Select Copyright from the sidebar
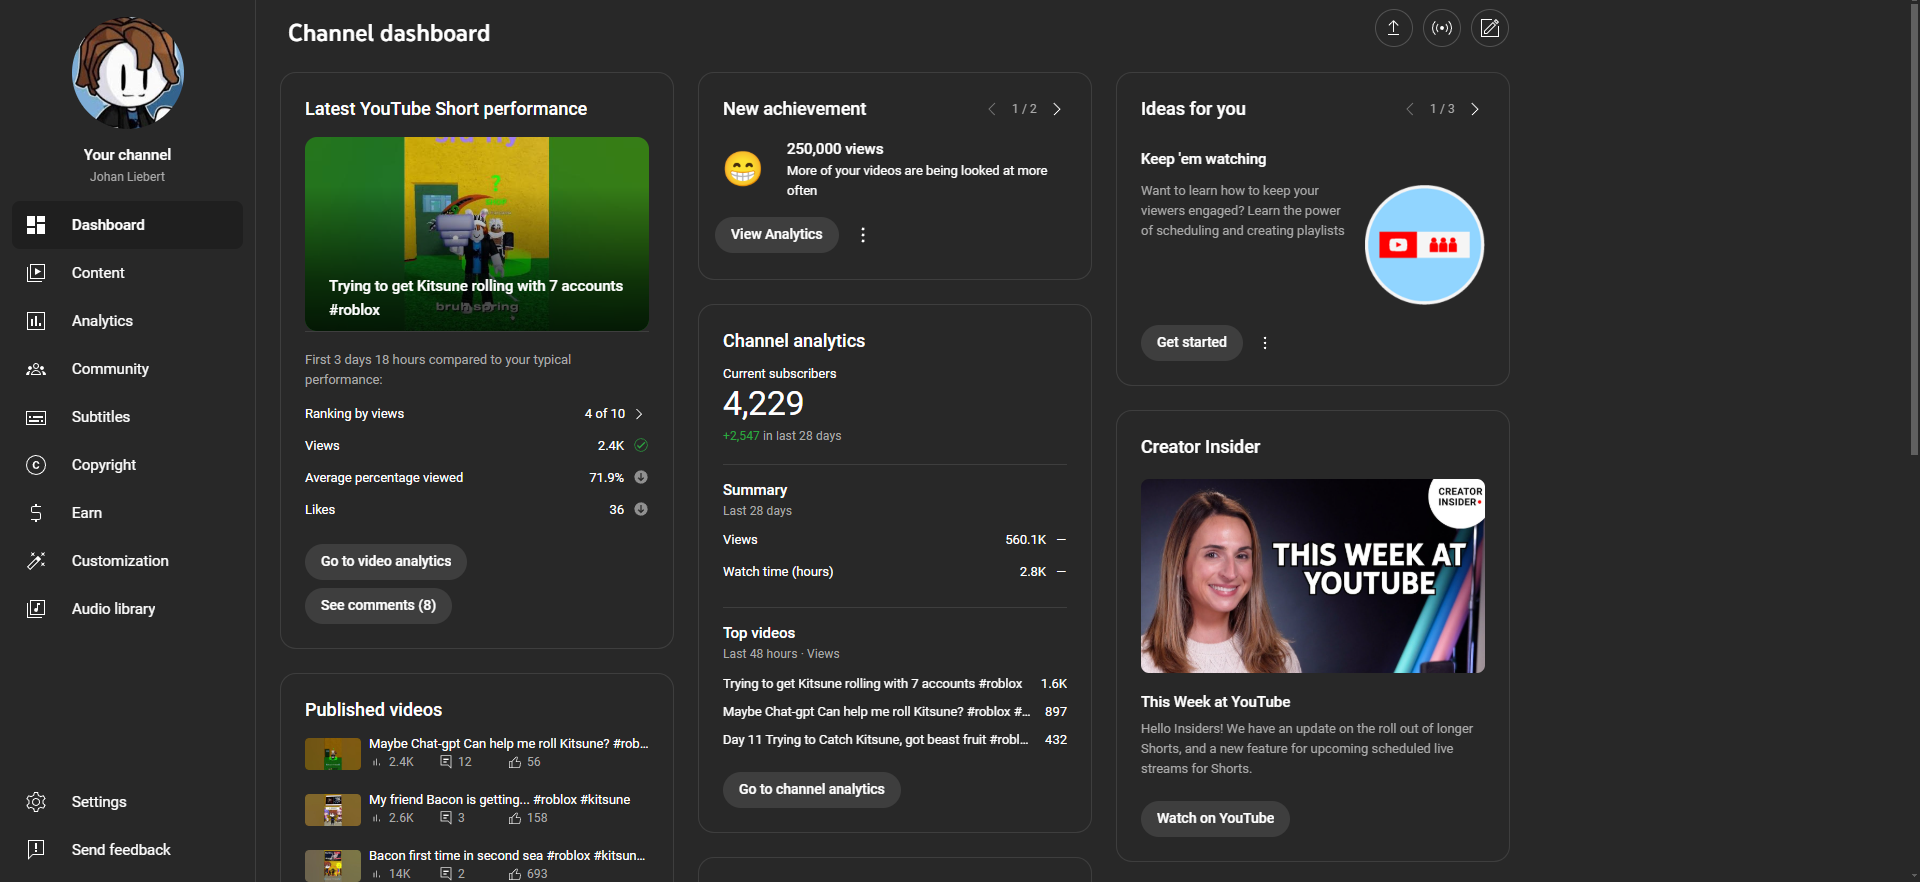The image size is (1920, 882). click(x=127, y=465)
